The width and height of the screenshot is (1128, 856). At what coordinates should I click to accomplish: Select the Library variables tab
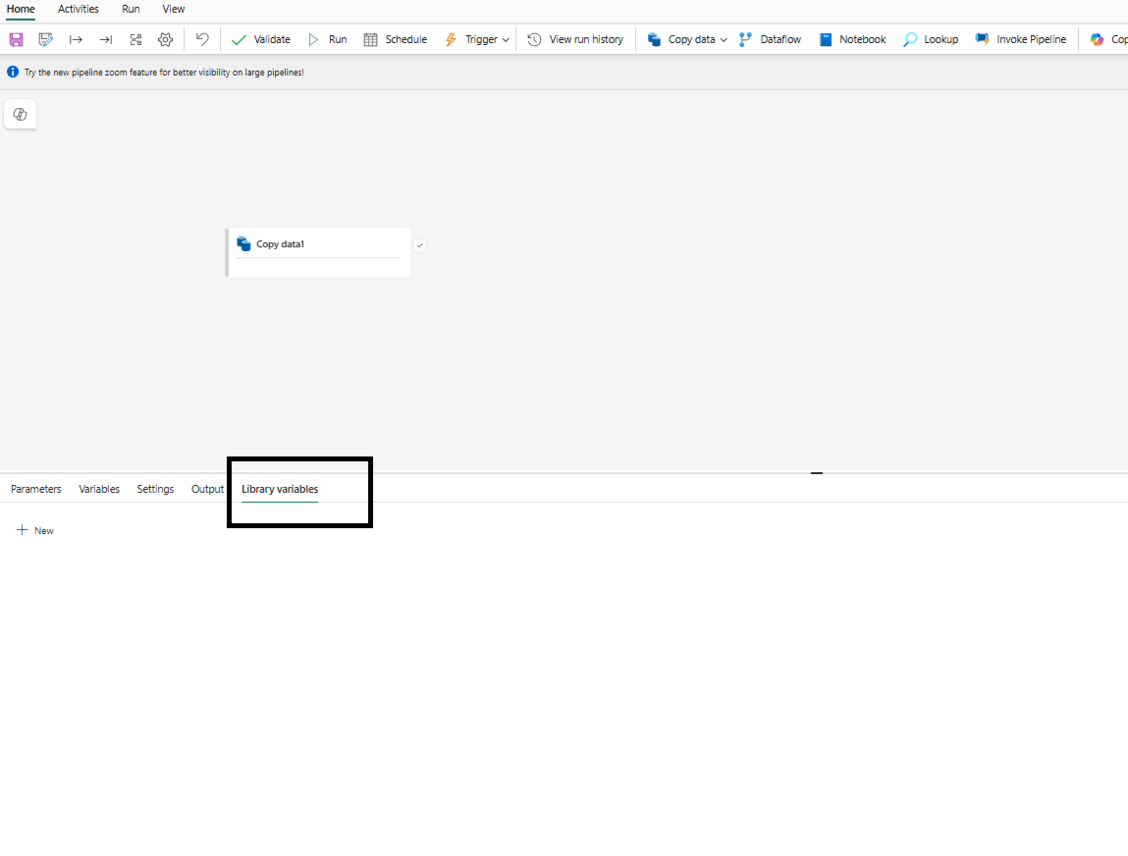click(x=280, y=489)
